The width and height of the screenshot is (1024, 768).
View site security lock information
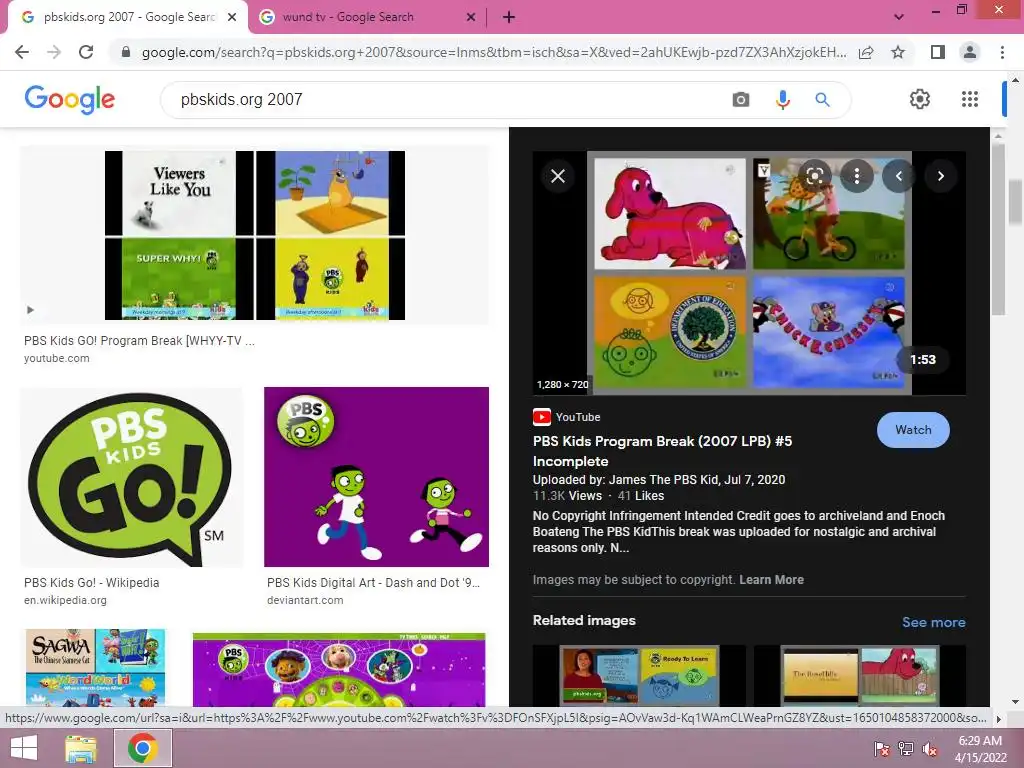pyautogui.click(x=126, y=52)
